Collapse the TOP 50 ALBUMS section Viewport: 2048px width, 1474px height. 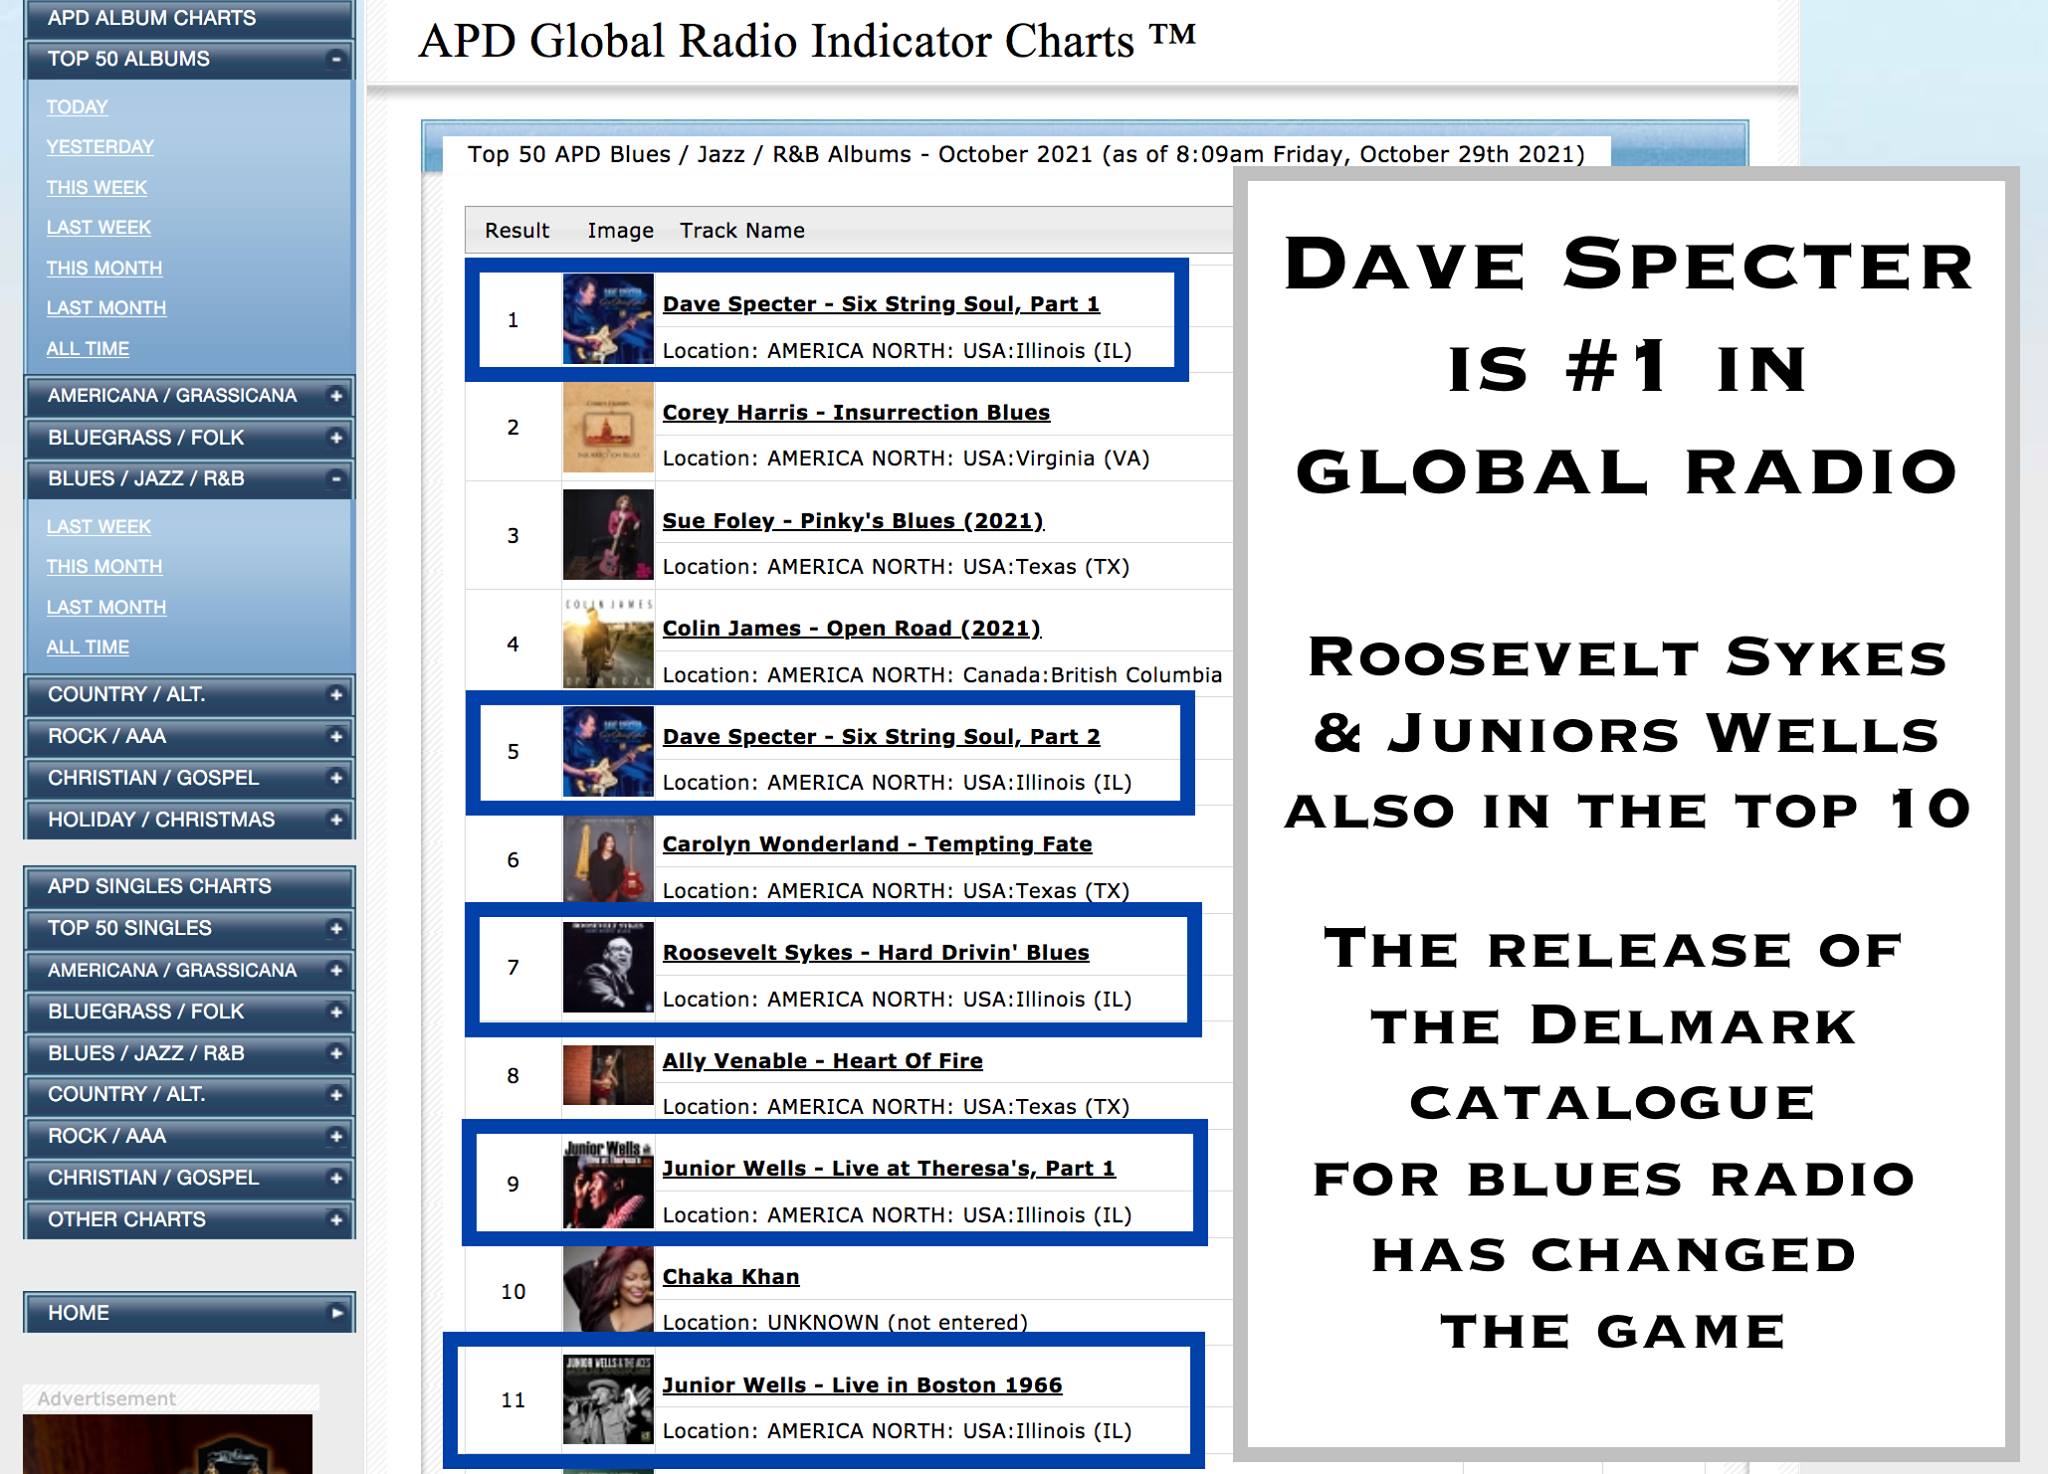pos(336,59)
